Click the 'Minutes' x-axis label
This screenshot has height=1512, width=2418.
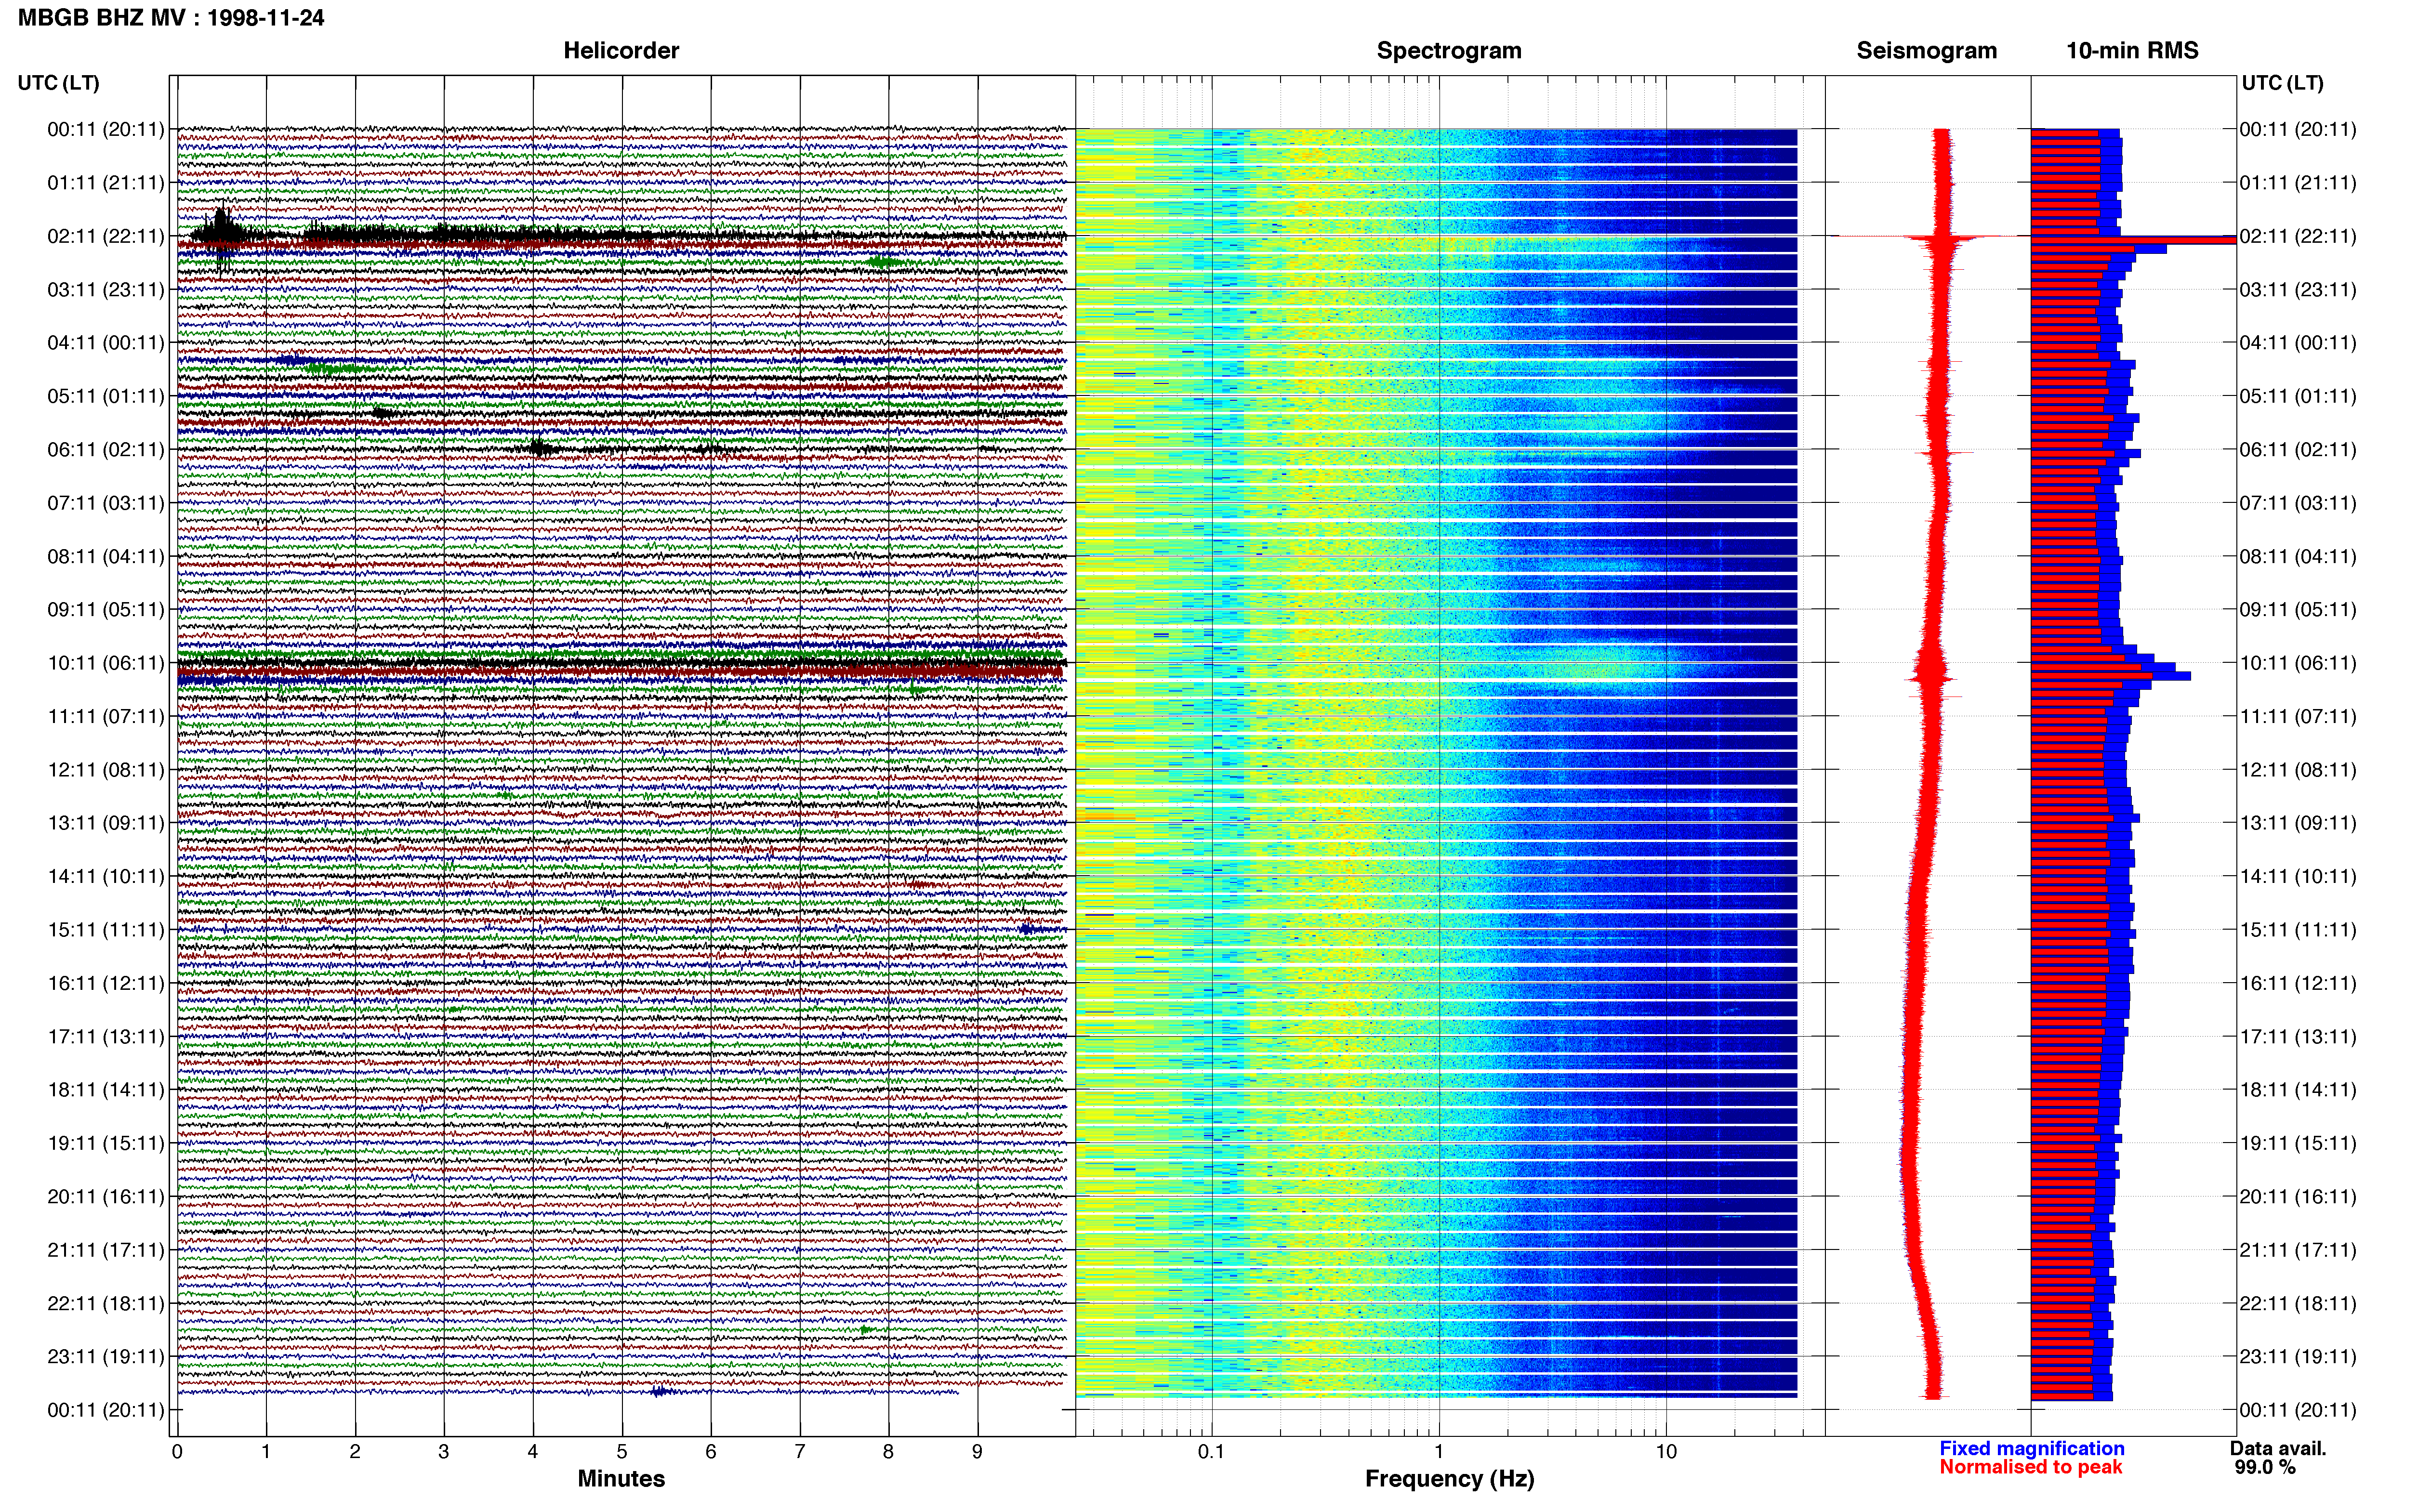coord(621,1479)
